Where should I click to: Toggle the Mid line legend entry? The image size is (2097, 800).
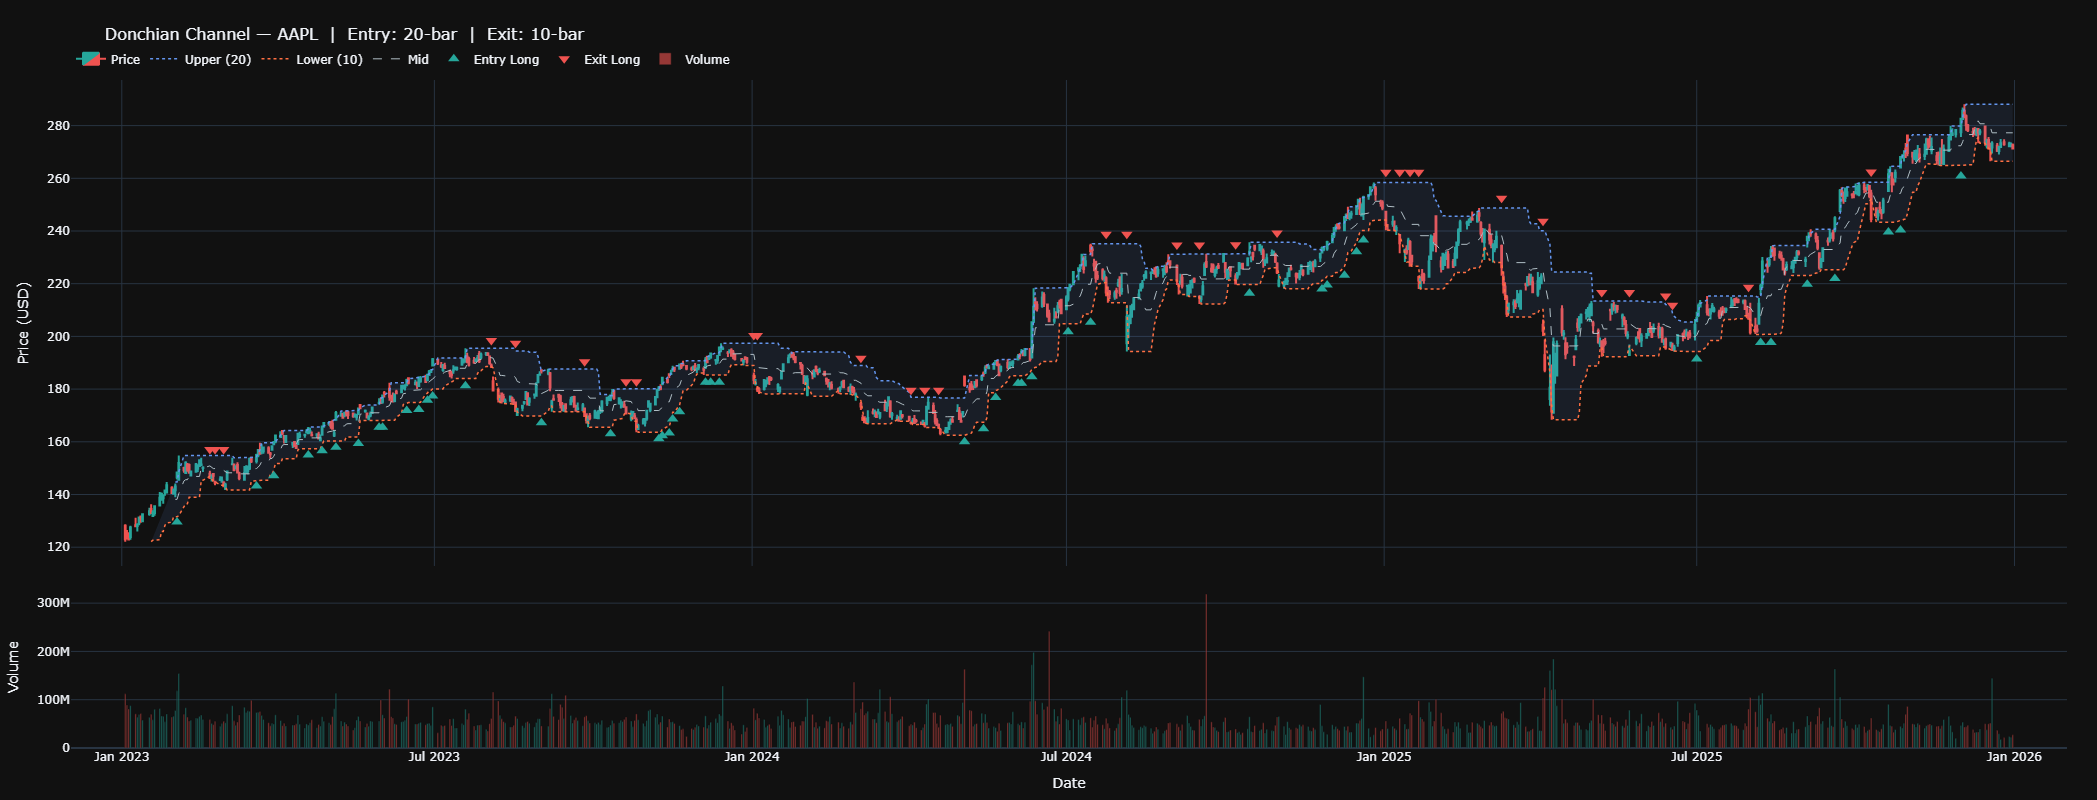(x=401, y=60)
